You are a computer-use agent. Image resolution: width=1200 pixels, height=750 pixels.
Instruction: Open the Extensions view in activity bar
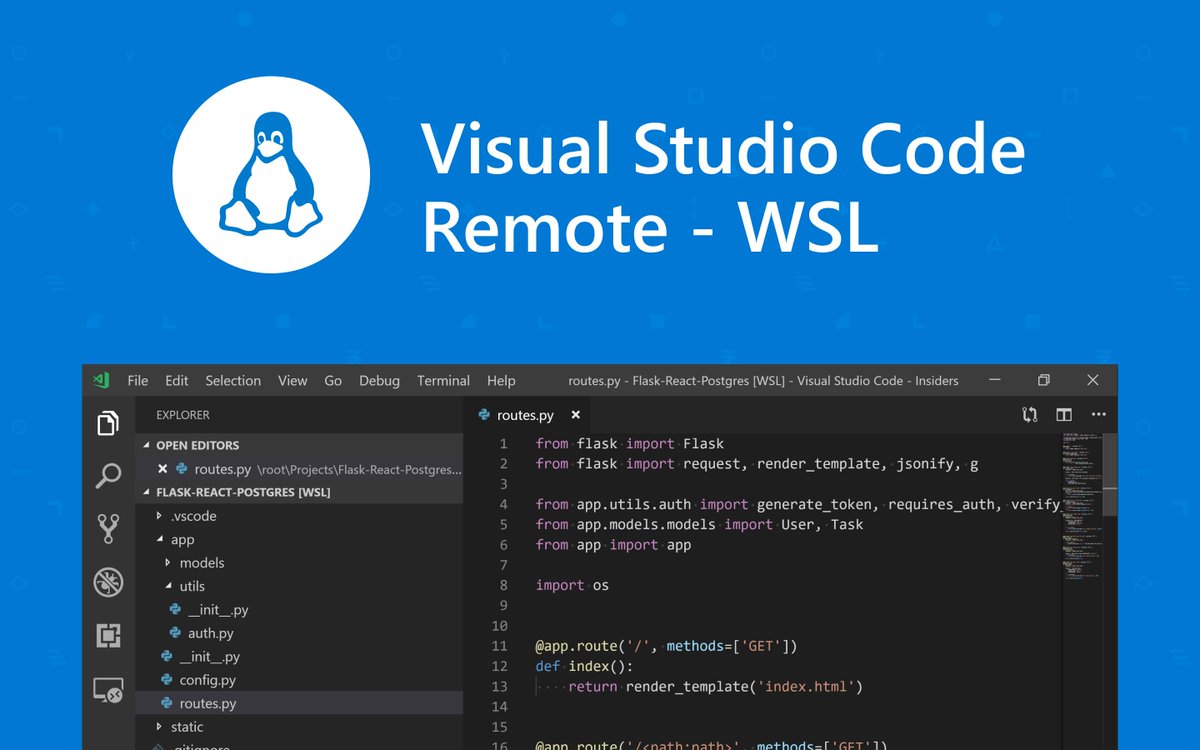point(108,635)
